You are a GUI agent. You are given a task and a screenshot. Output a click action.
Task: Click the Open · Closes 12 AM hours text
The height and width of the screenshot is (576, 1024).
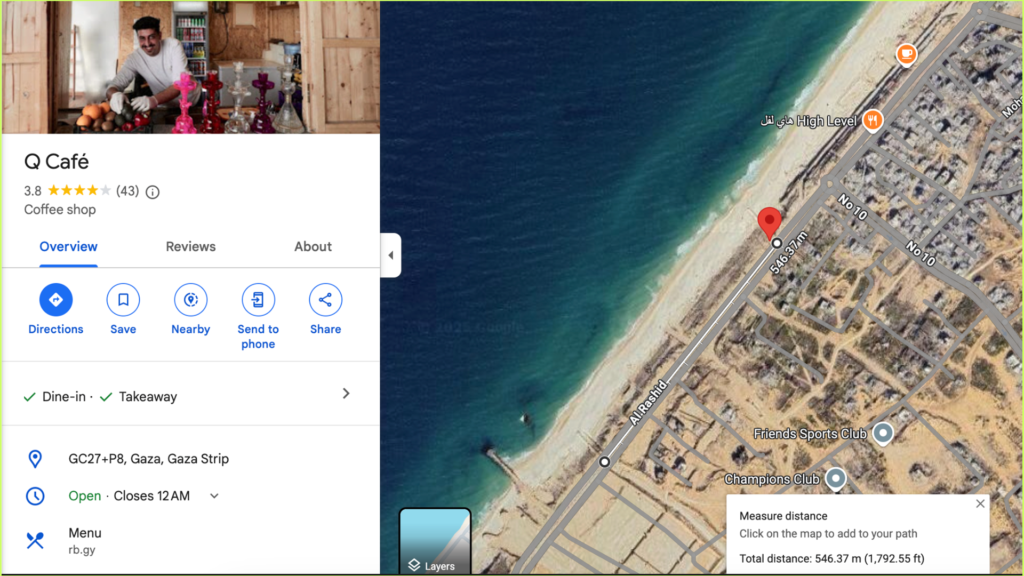[129, 496]
